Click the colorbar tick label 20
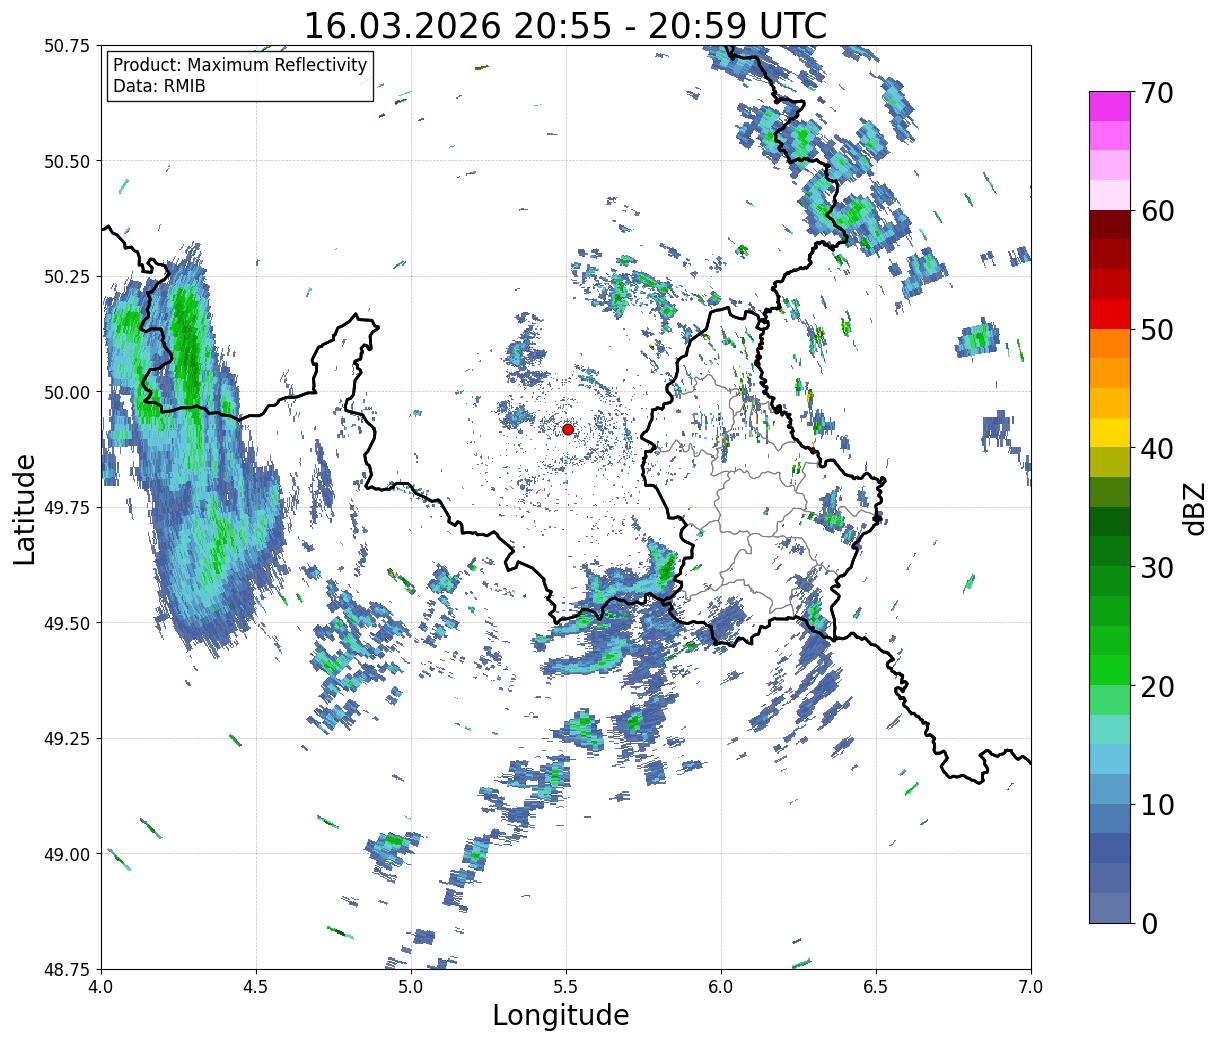The width and height of the screenshot is (1219, 1040). tap(1157, 687)
